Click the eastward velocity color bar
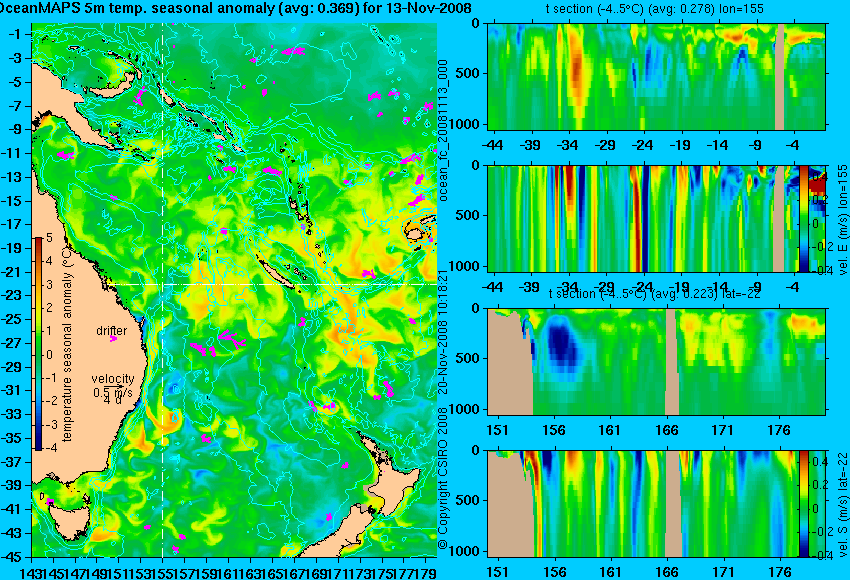 point(803,218)
